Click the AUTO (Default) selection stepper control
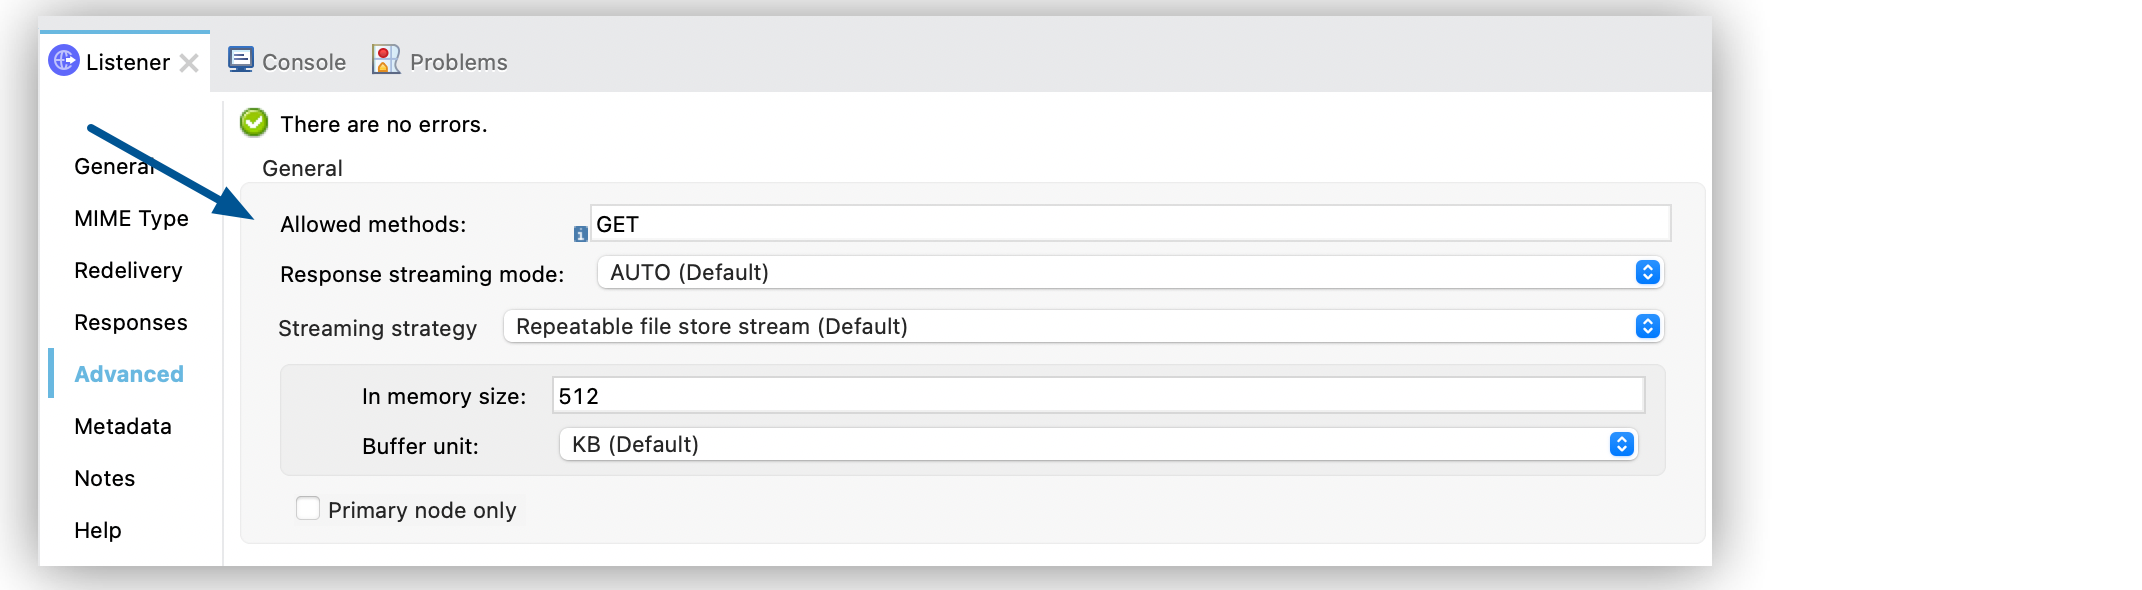2142x590 pixels. coord(1647,272)
